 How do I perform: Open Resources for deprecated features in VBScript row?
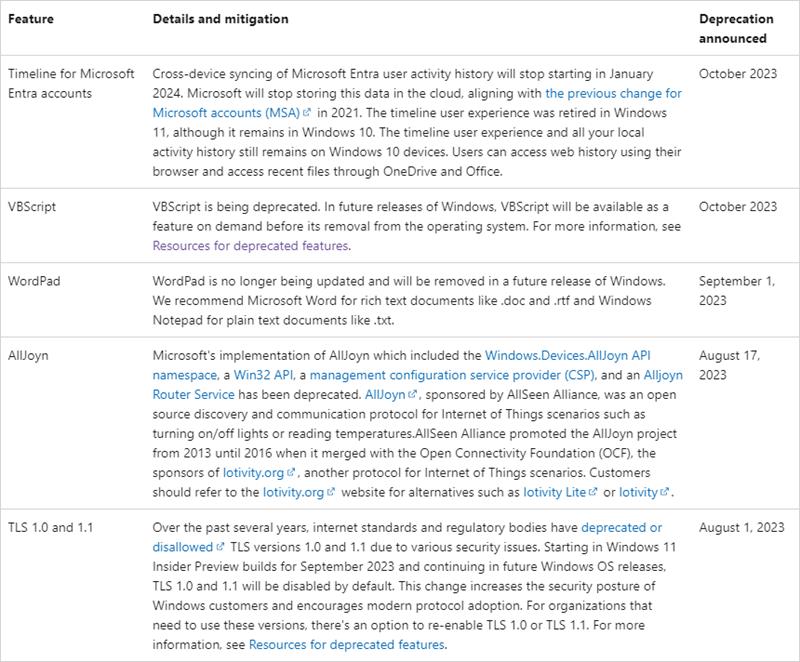pos(250,246)
